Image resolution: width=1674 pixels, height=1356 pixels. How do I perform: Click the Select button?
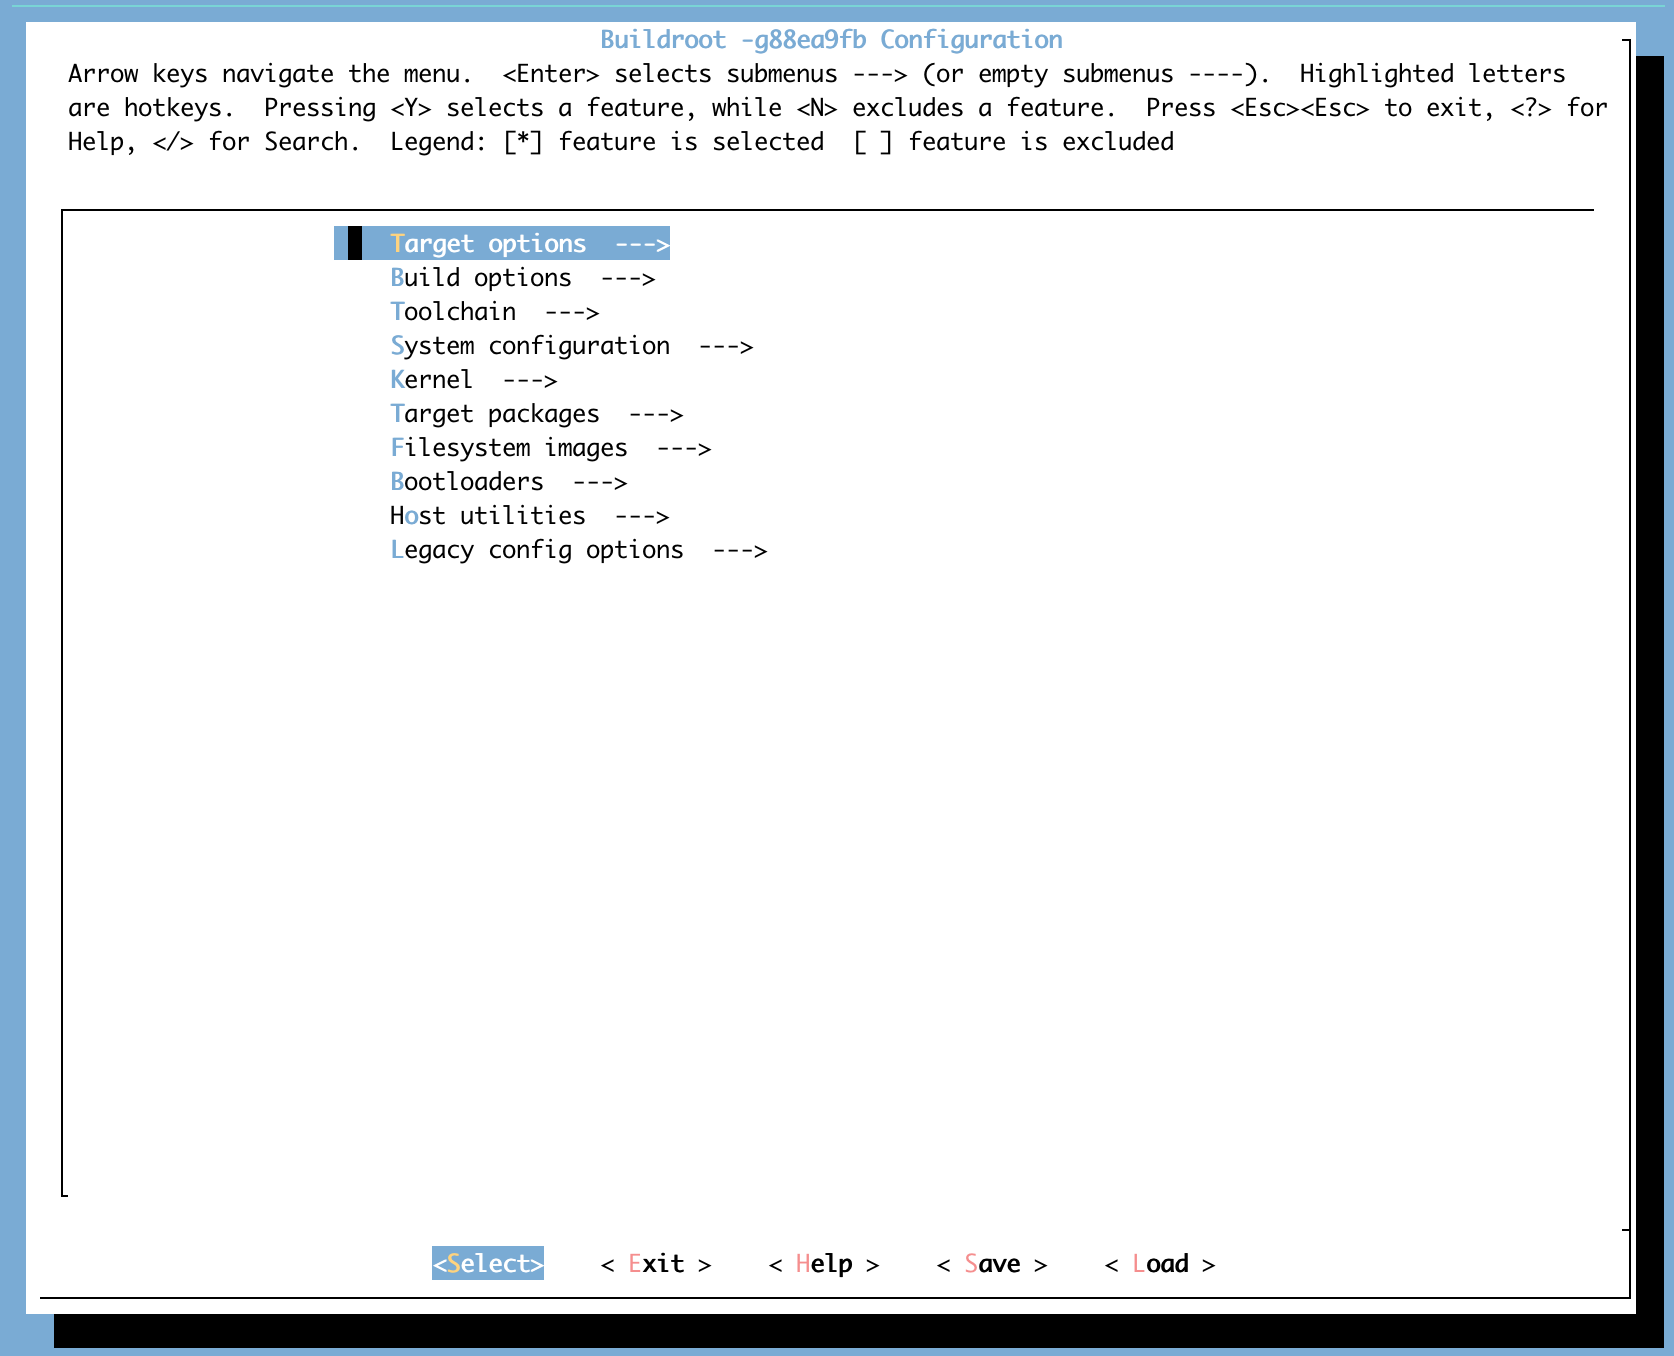[x=488, y=1264]
